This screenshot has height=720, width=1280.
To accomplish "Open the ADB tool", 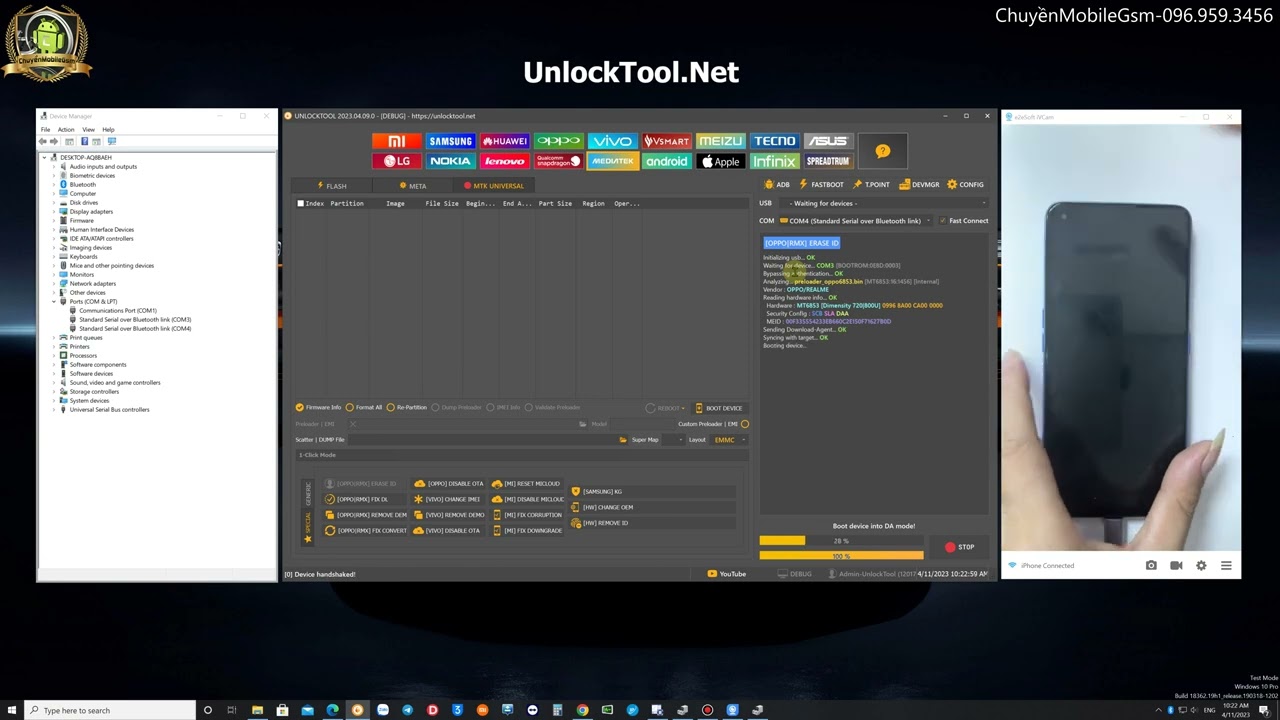I will click(777, 185).
